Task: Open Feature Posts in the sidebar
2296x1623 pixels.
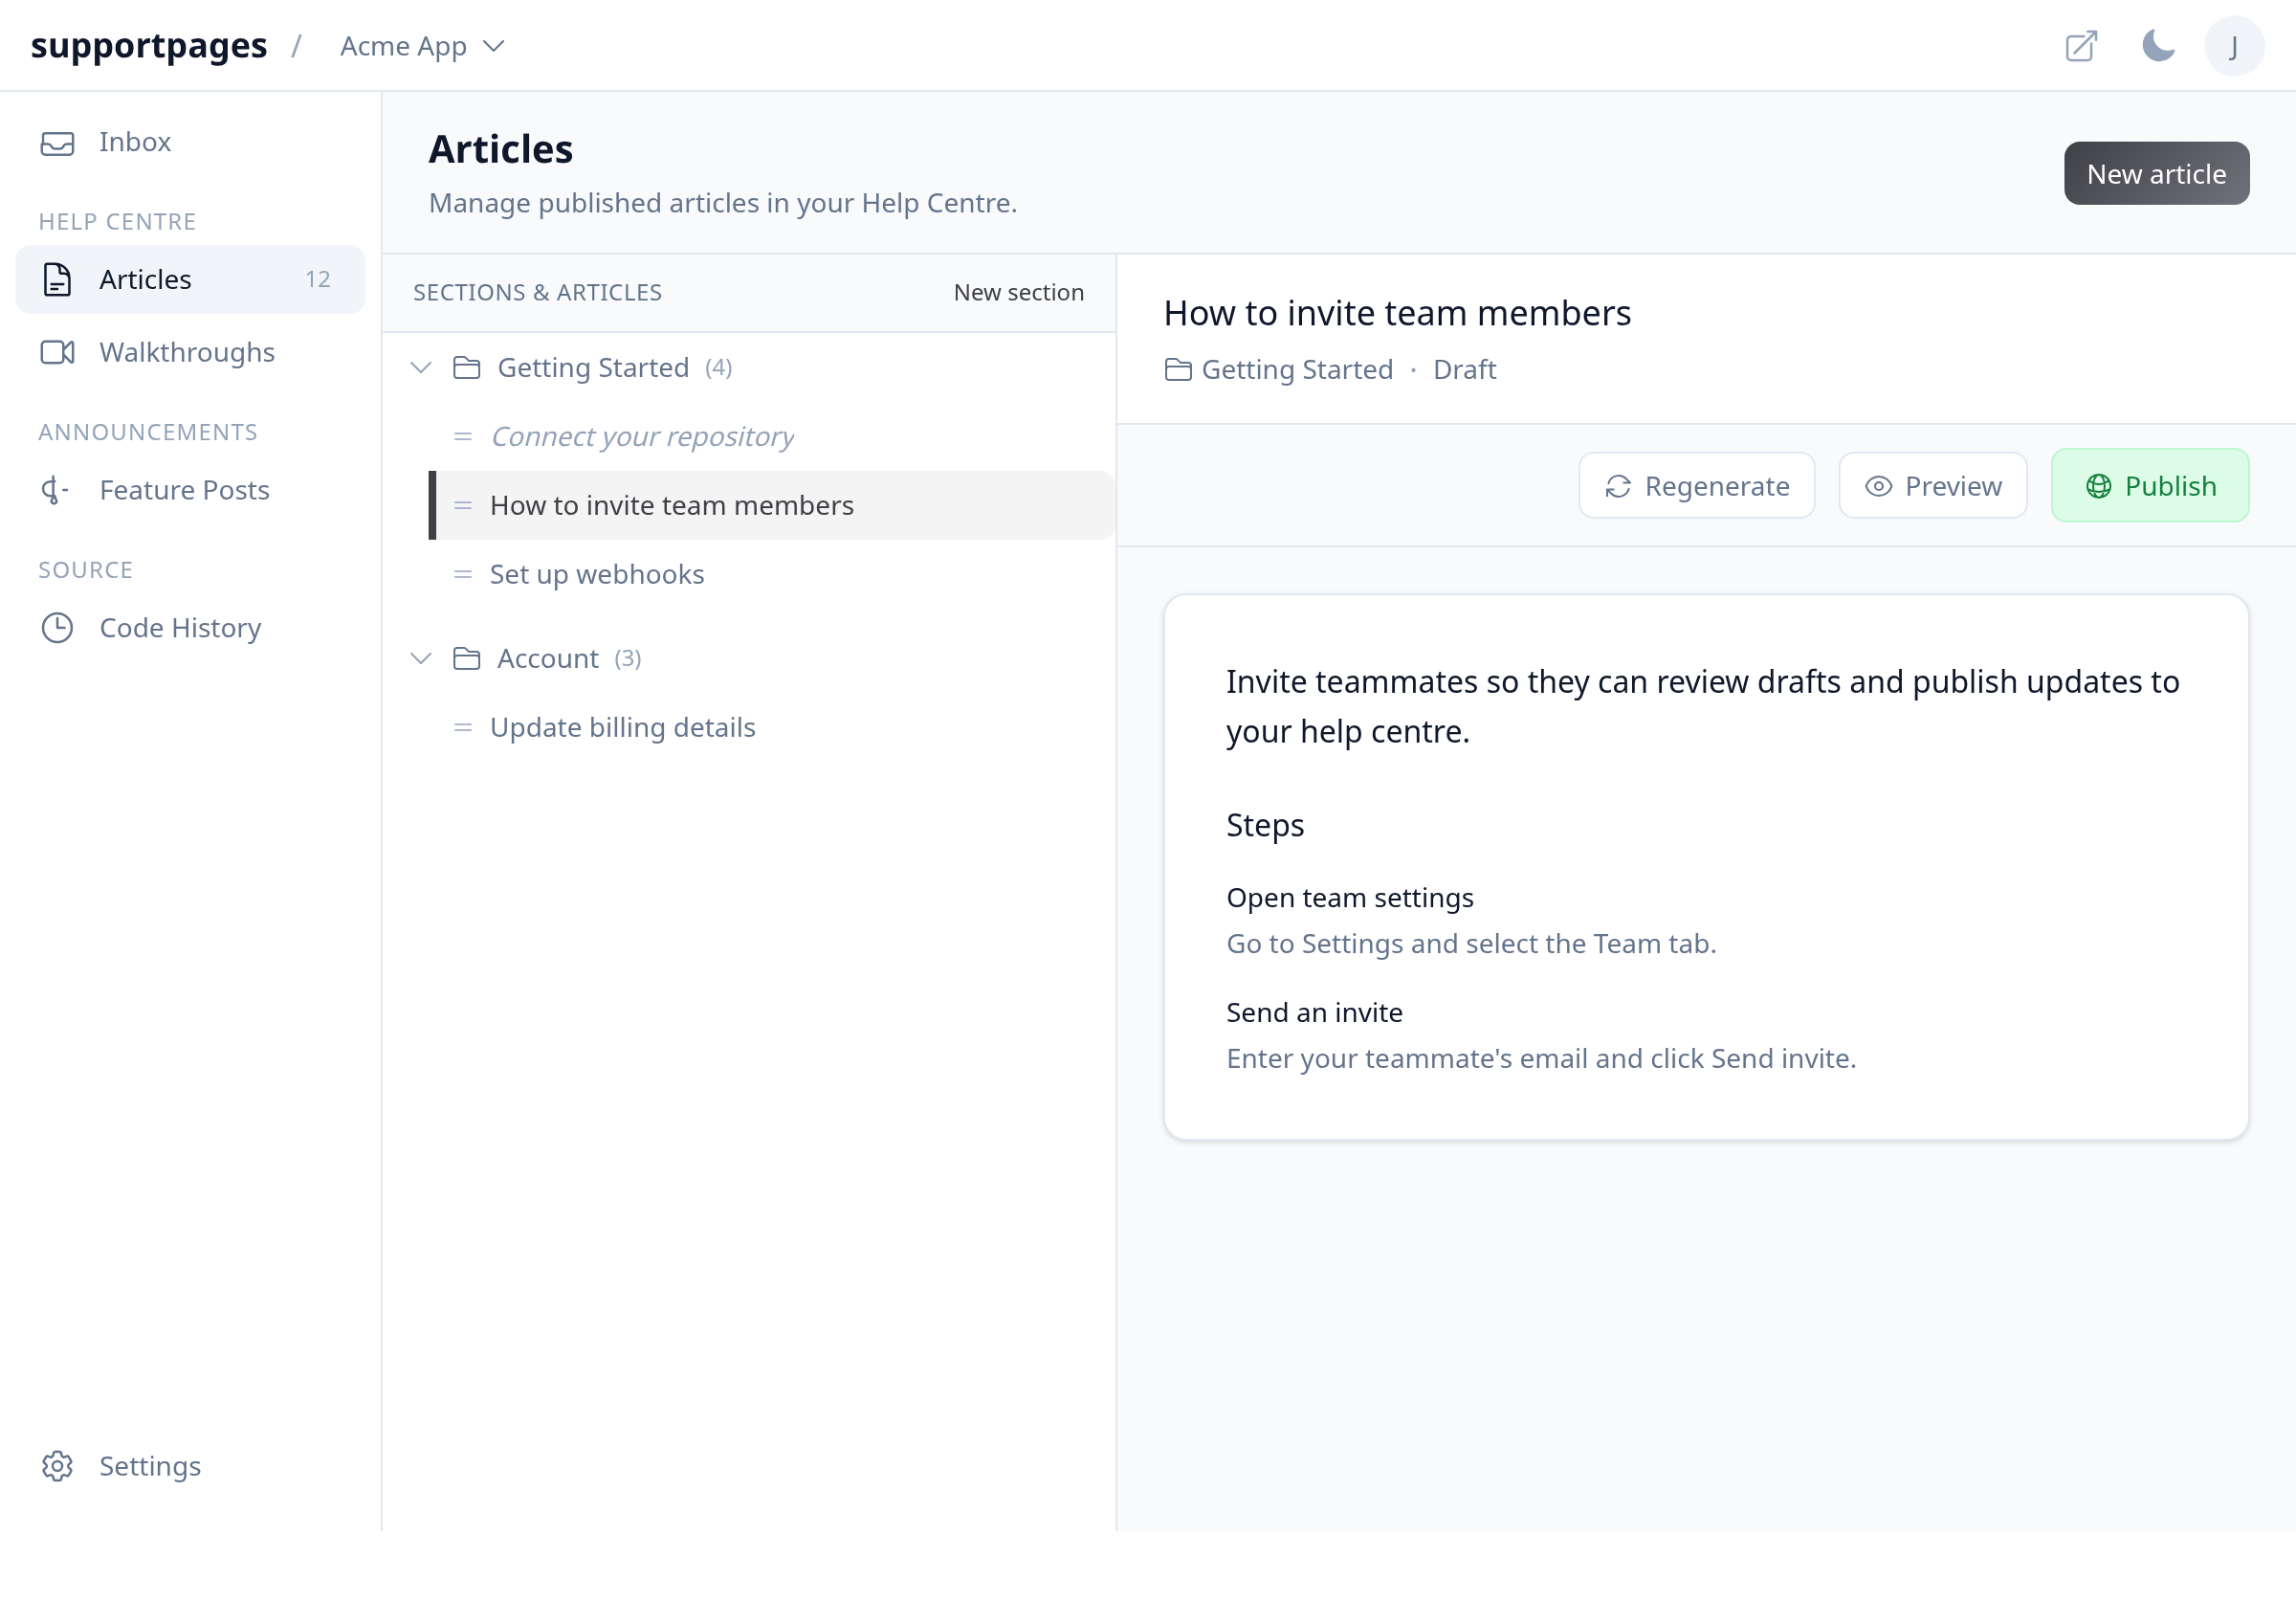Action: tap(190, 490)
